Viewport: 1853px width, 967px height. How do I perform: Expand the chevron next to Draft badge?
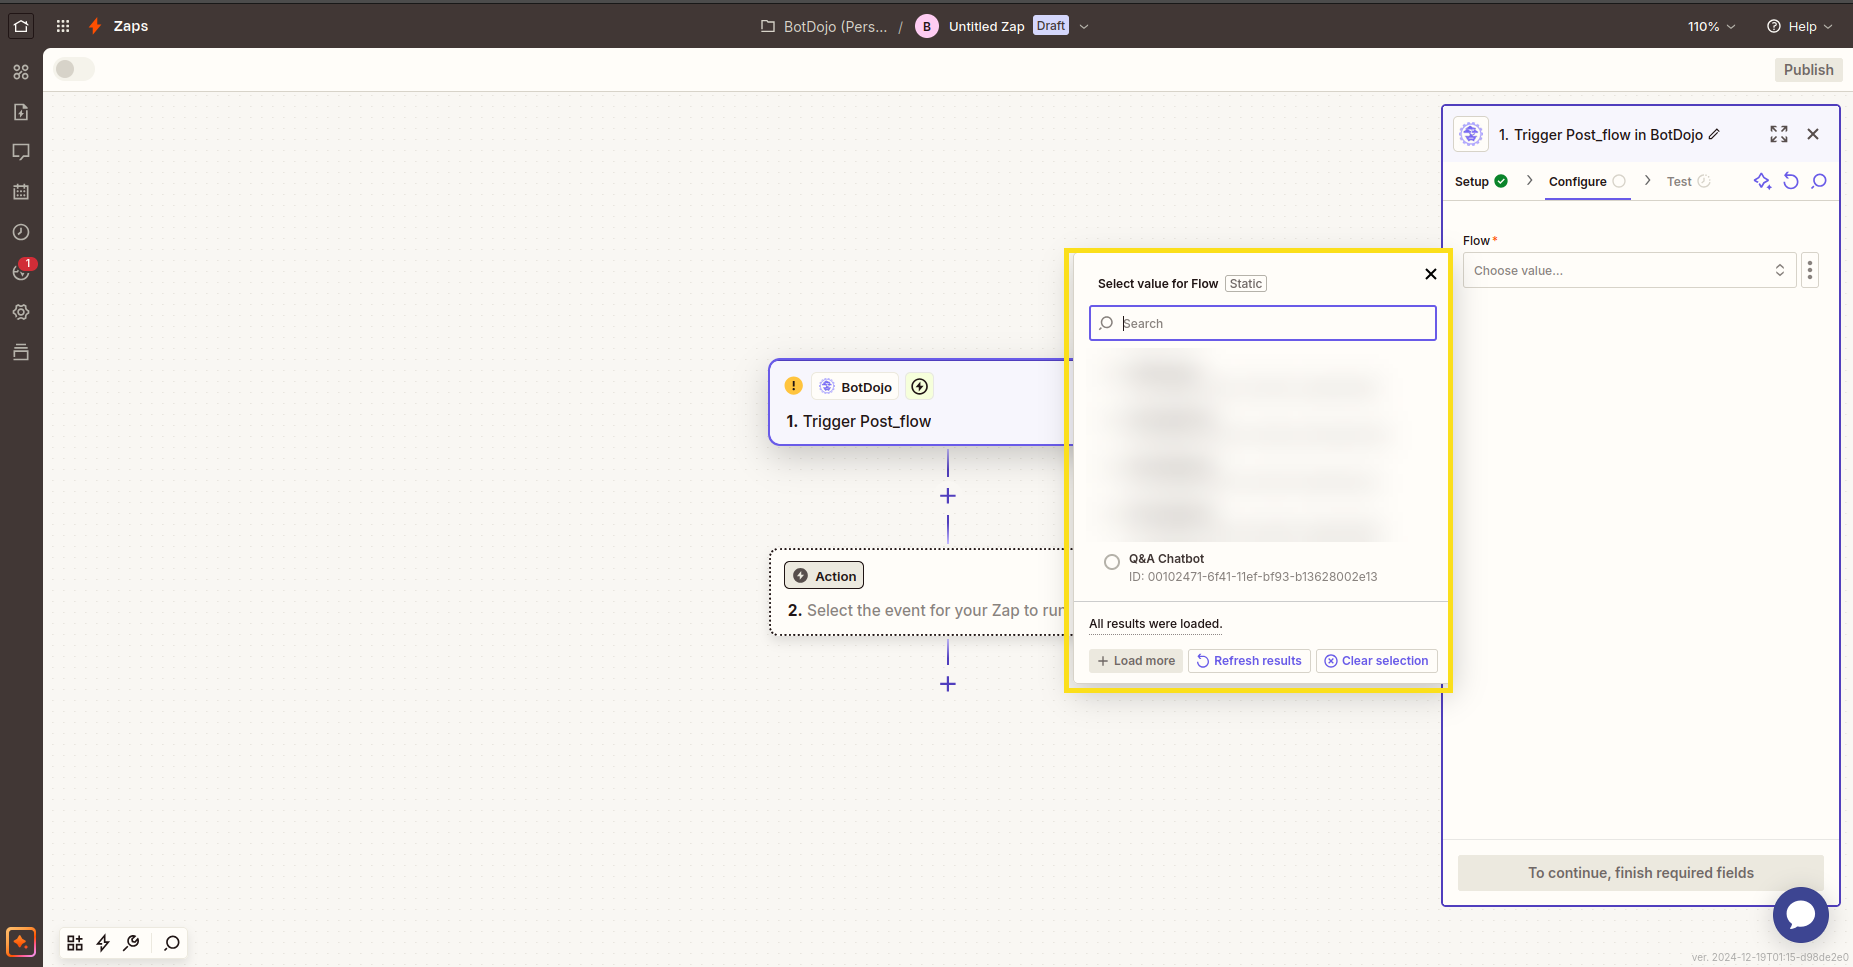tap(1084, 26)
